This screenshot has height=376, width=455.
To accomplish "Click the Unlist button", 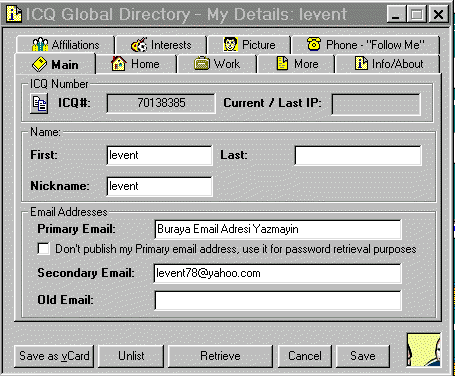I will 131,356.
